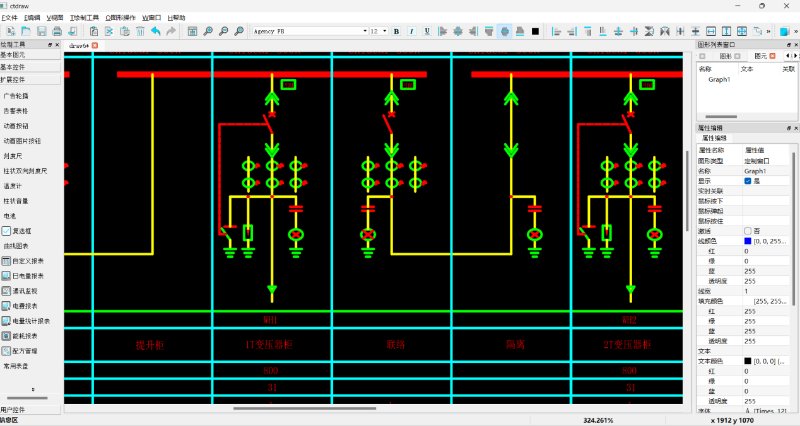800x426 pixels.
Task: Click the Undo arrow icon
Action: coord(156,31)
